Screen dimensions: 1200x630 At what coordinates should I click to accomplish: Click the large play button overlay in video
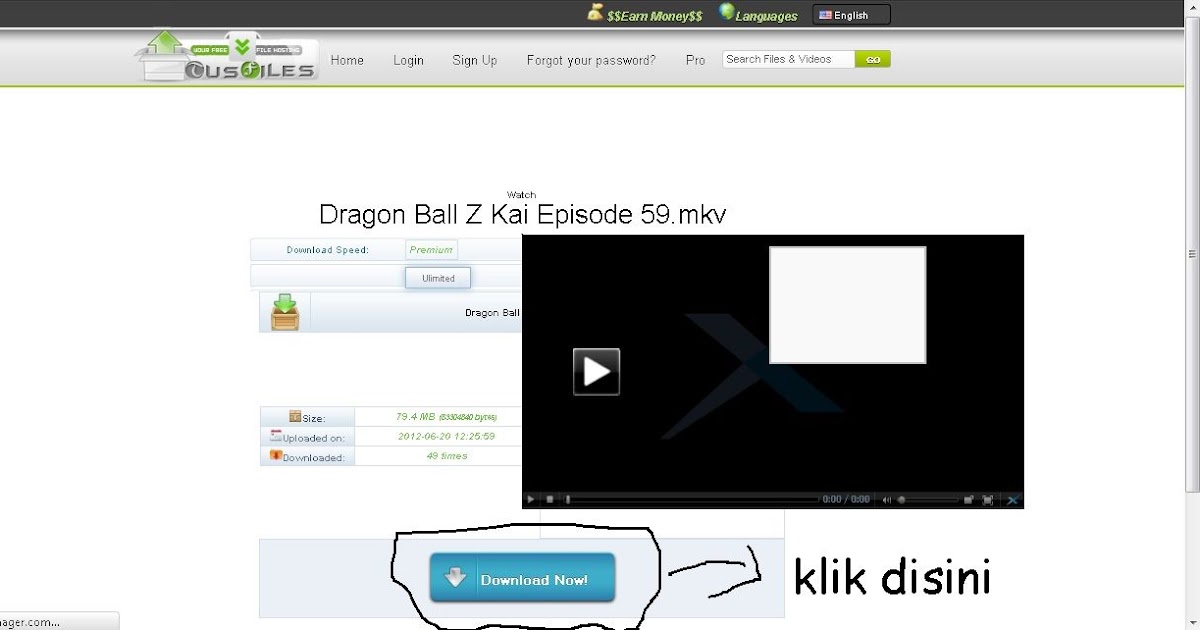596,371
